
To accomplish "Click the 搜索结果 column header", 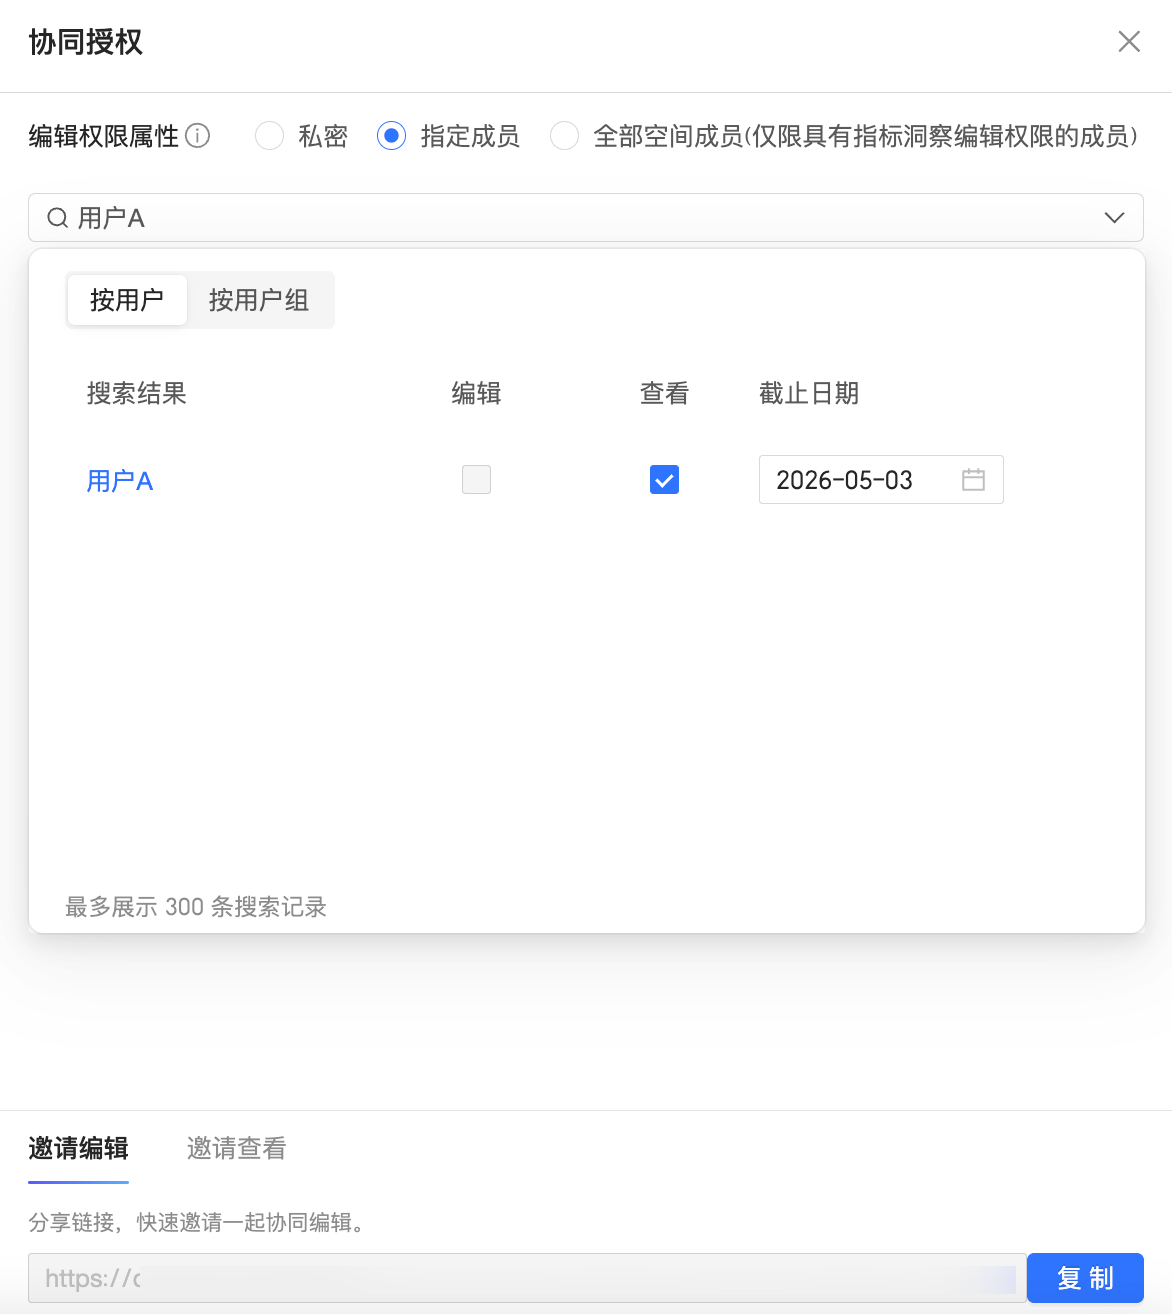I will pyautogui.click(x=136, y=394).
